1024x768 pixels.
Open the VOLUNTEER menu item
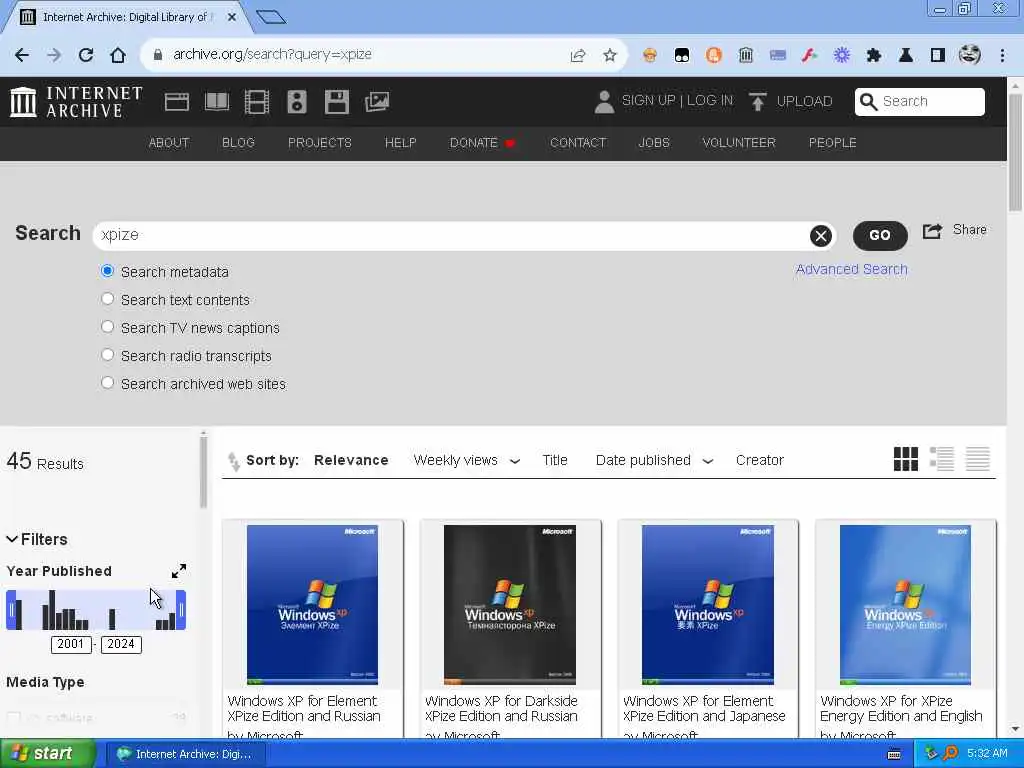pyautogui.click(x=739, y=143)
